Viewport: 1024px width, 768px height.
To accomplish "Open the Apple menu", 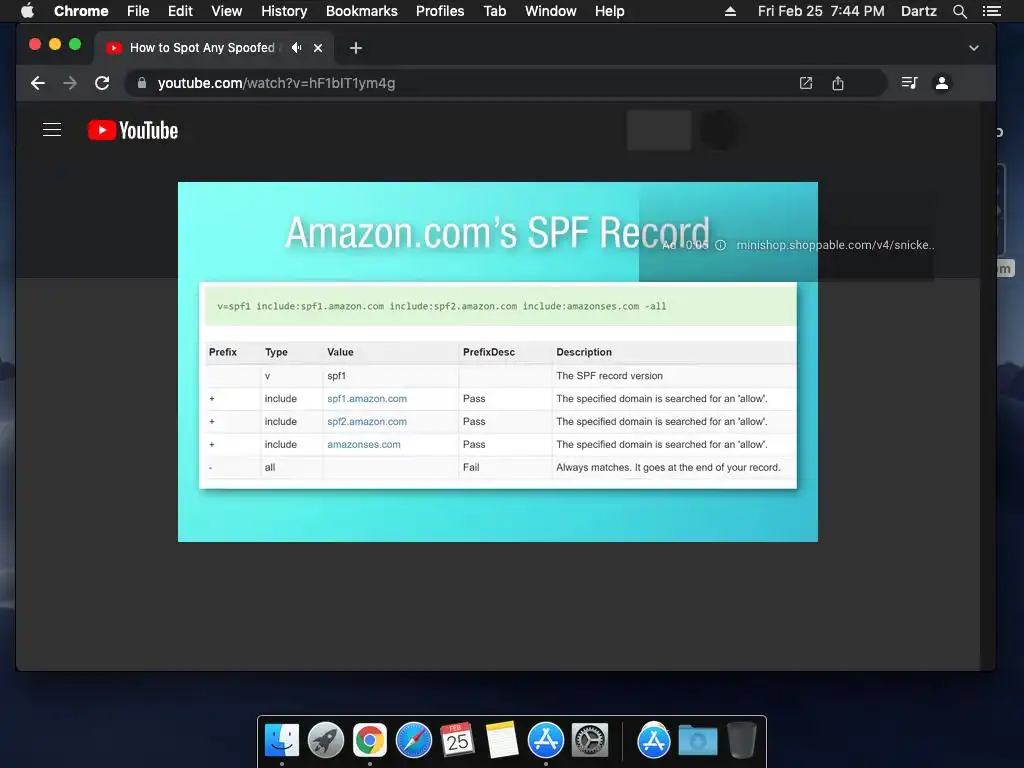I will click(27, 11).
